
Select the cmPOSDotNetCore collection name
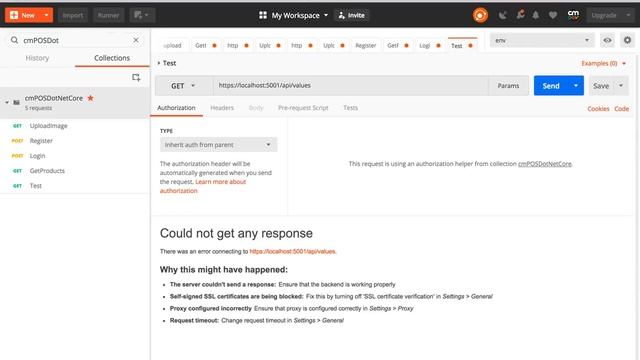click(x=53, y=98)
